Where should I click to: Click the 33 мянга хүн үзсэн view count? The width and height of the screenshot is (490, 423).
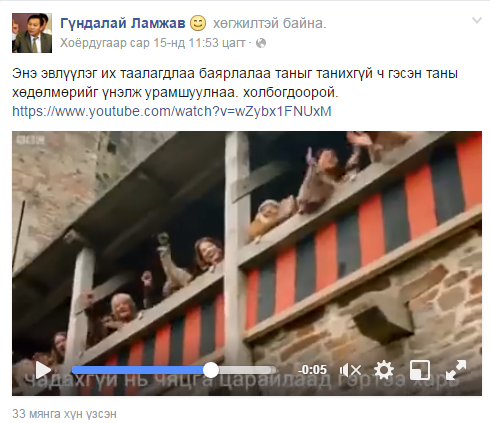[x=64, y=414]
